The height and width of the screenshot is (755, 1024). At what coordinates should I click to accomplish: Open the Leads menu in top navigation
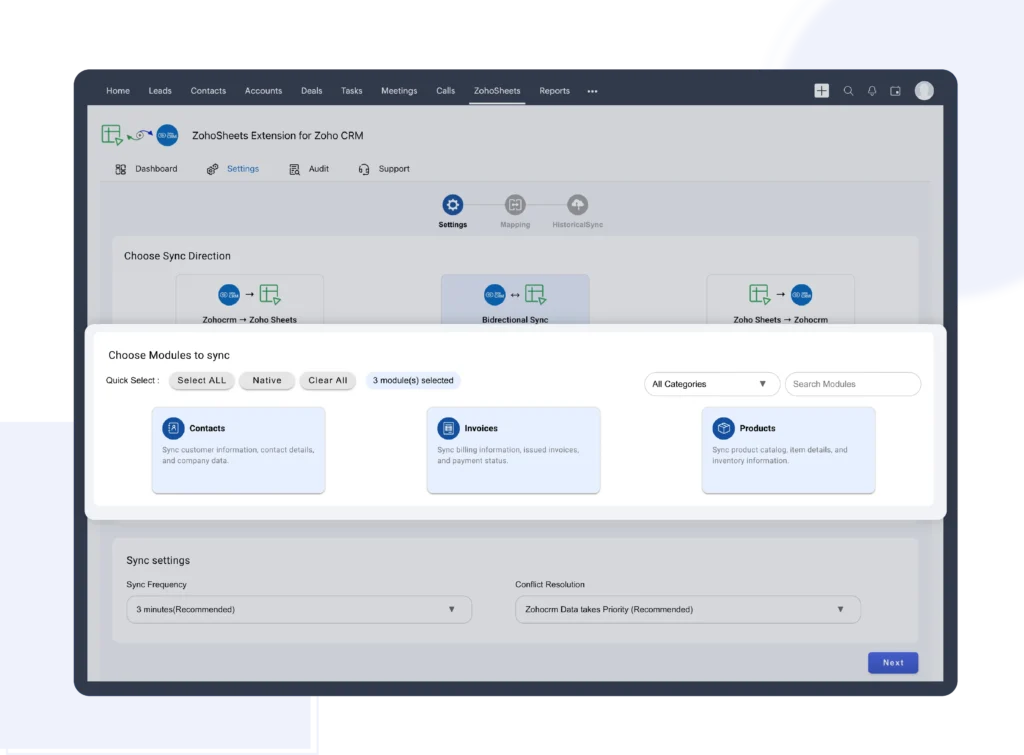click(x=160, y=90)
